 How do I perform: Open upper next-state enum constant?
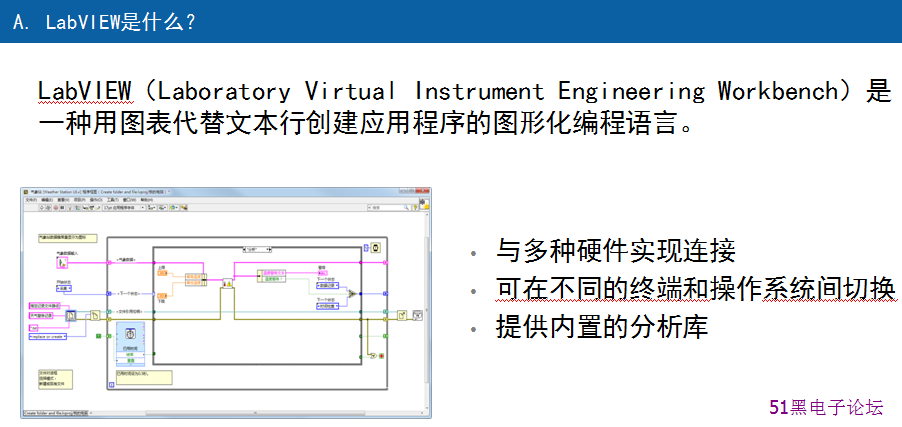[327, 285]
